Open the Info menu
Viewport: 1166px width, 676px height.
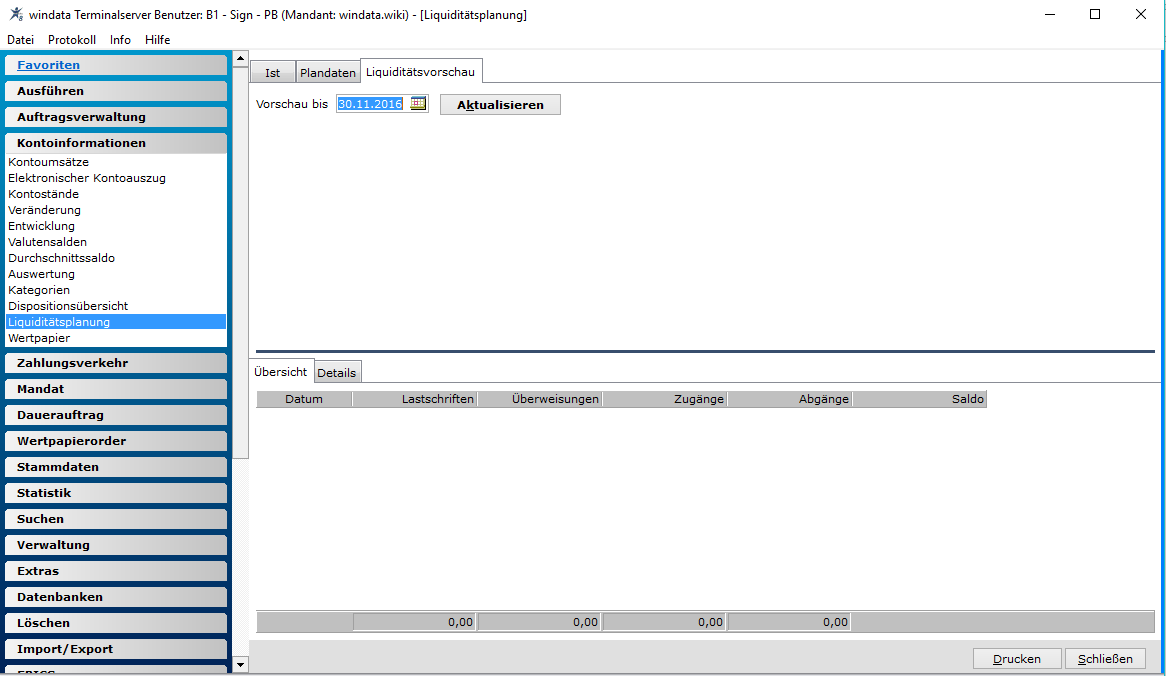[120, 40]
